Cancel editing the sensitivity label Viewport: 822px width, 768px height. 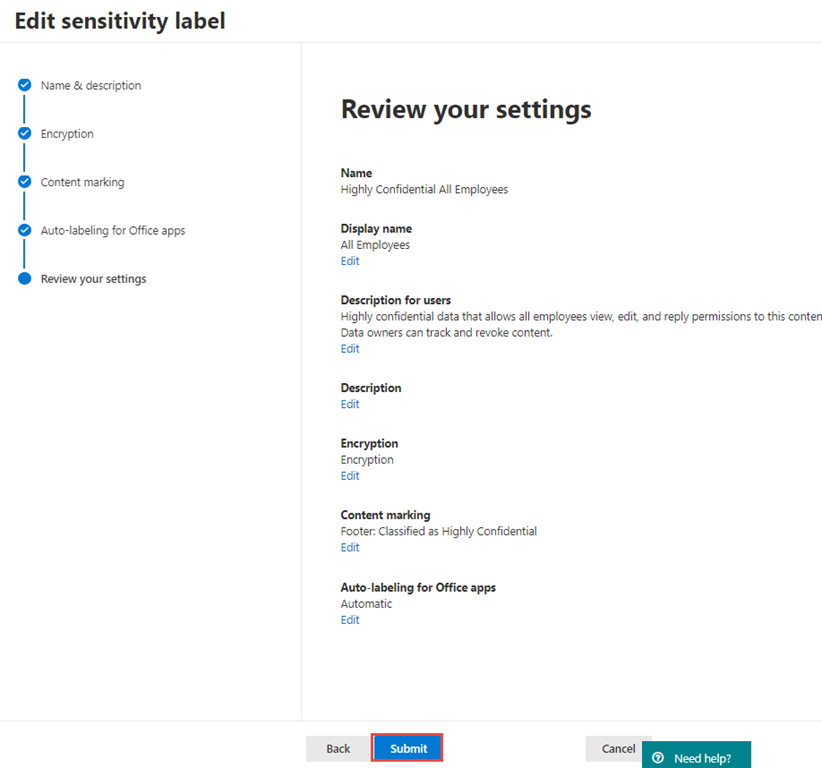coord(618,748)
